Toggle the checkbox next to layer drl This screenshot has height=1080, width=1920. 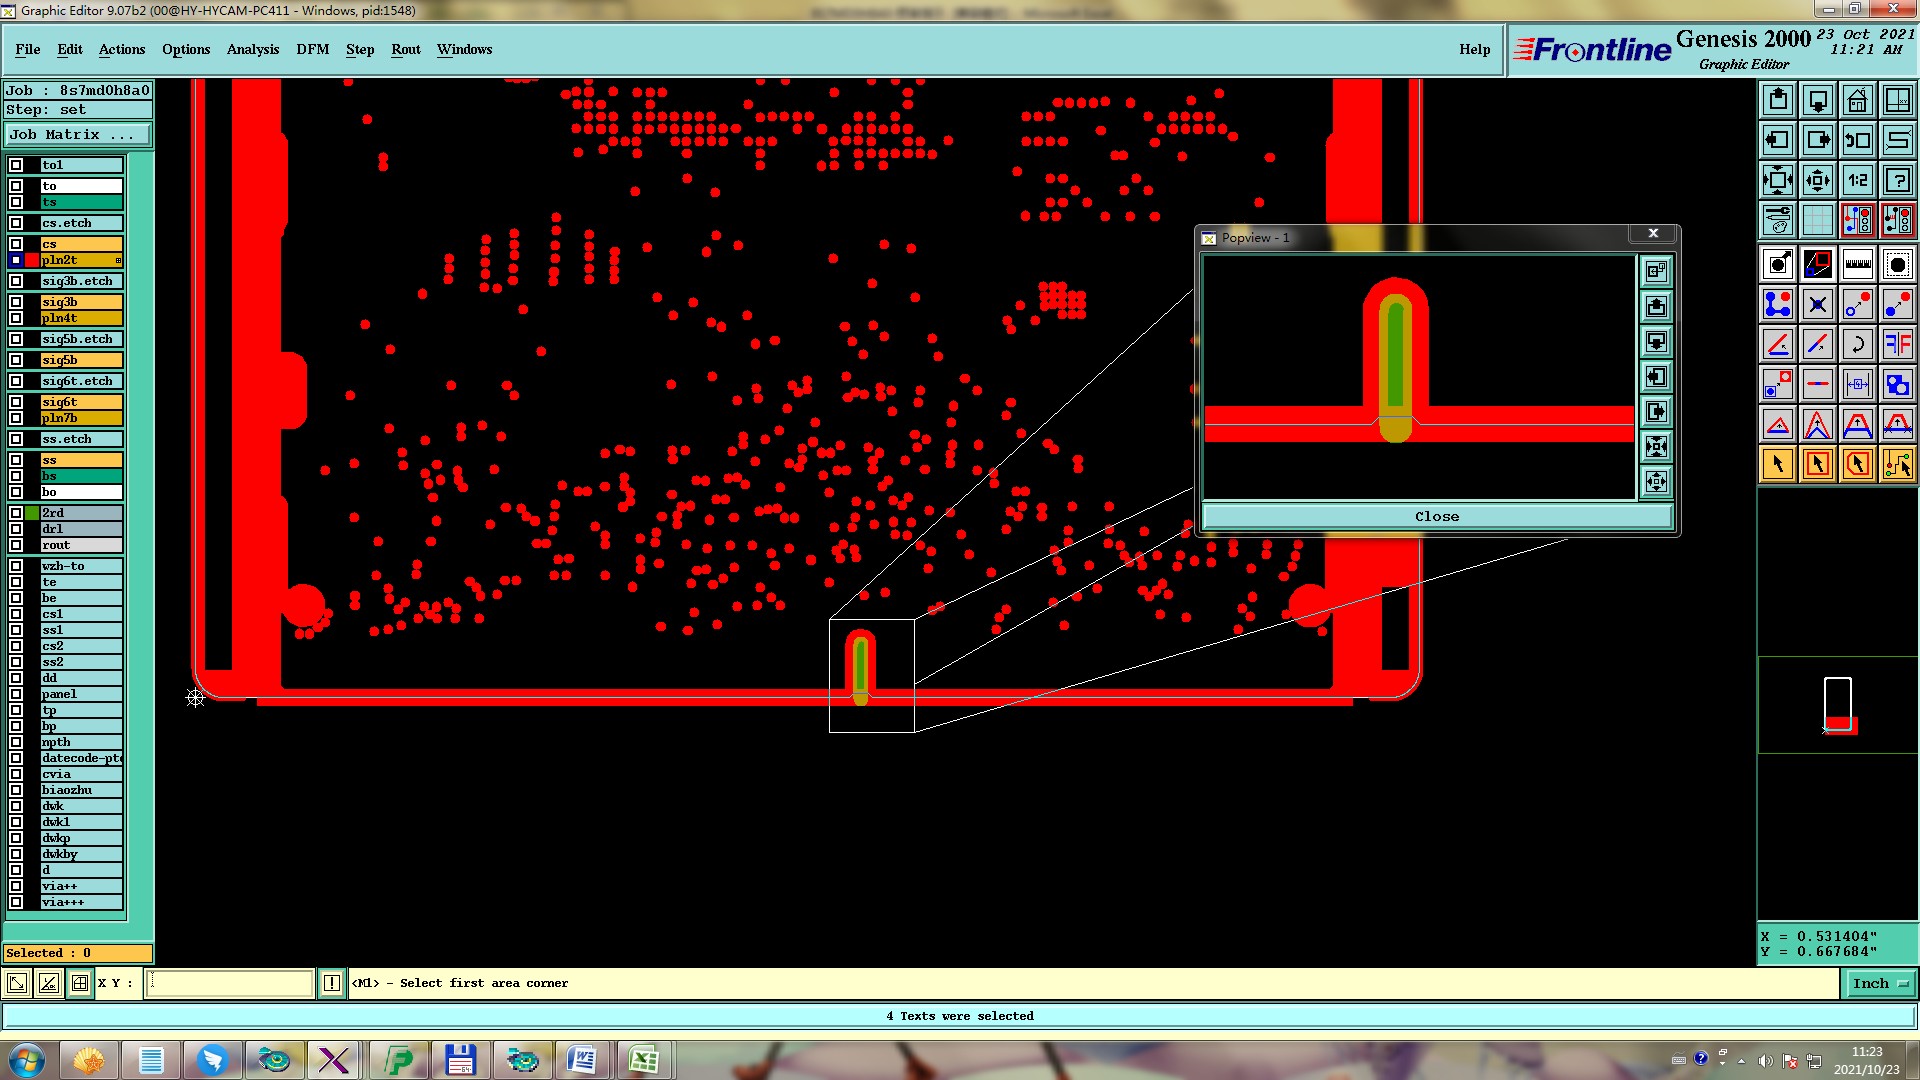tap(16, 529)
